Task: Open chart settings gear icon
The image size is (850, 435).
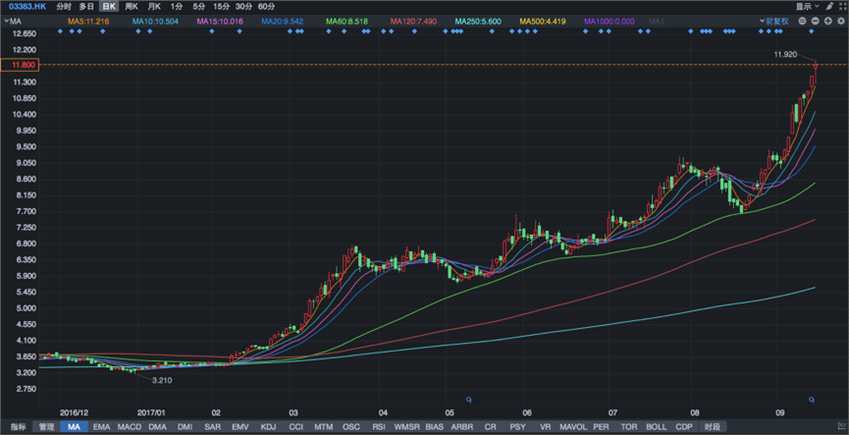Action: 841,21
